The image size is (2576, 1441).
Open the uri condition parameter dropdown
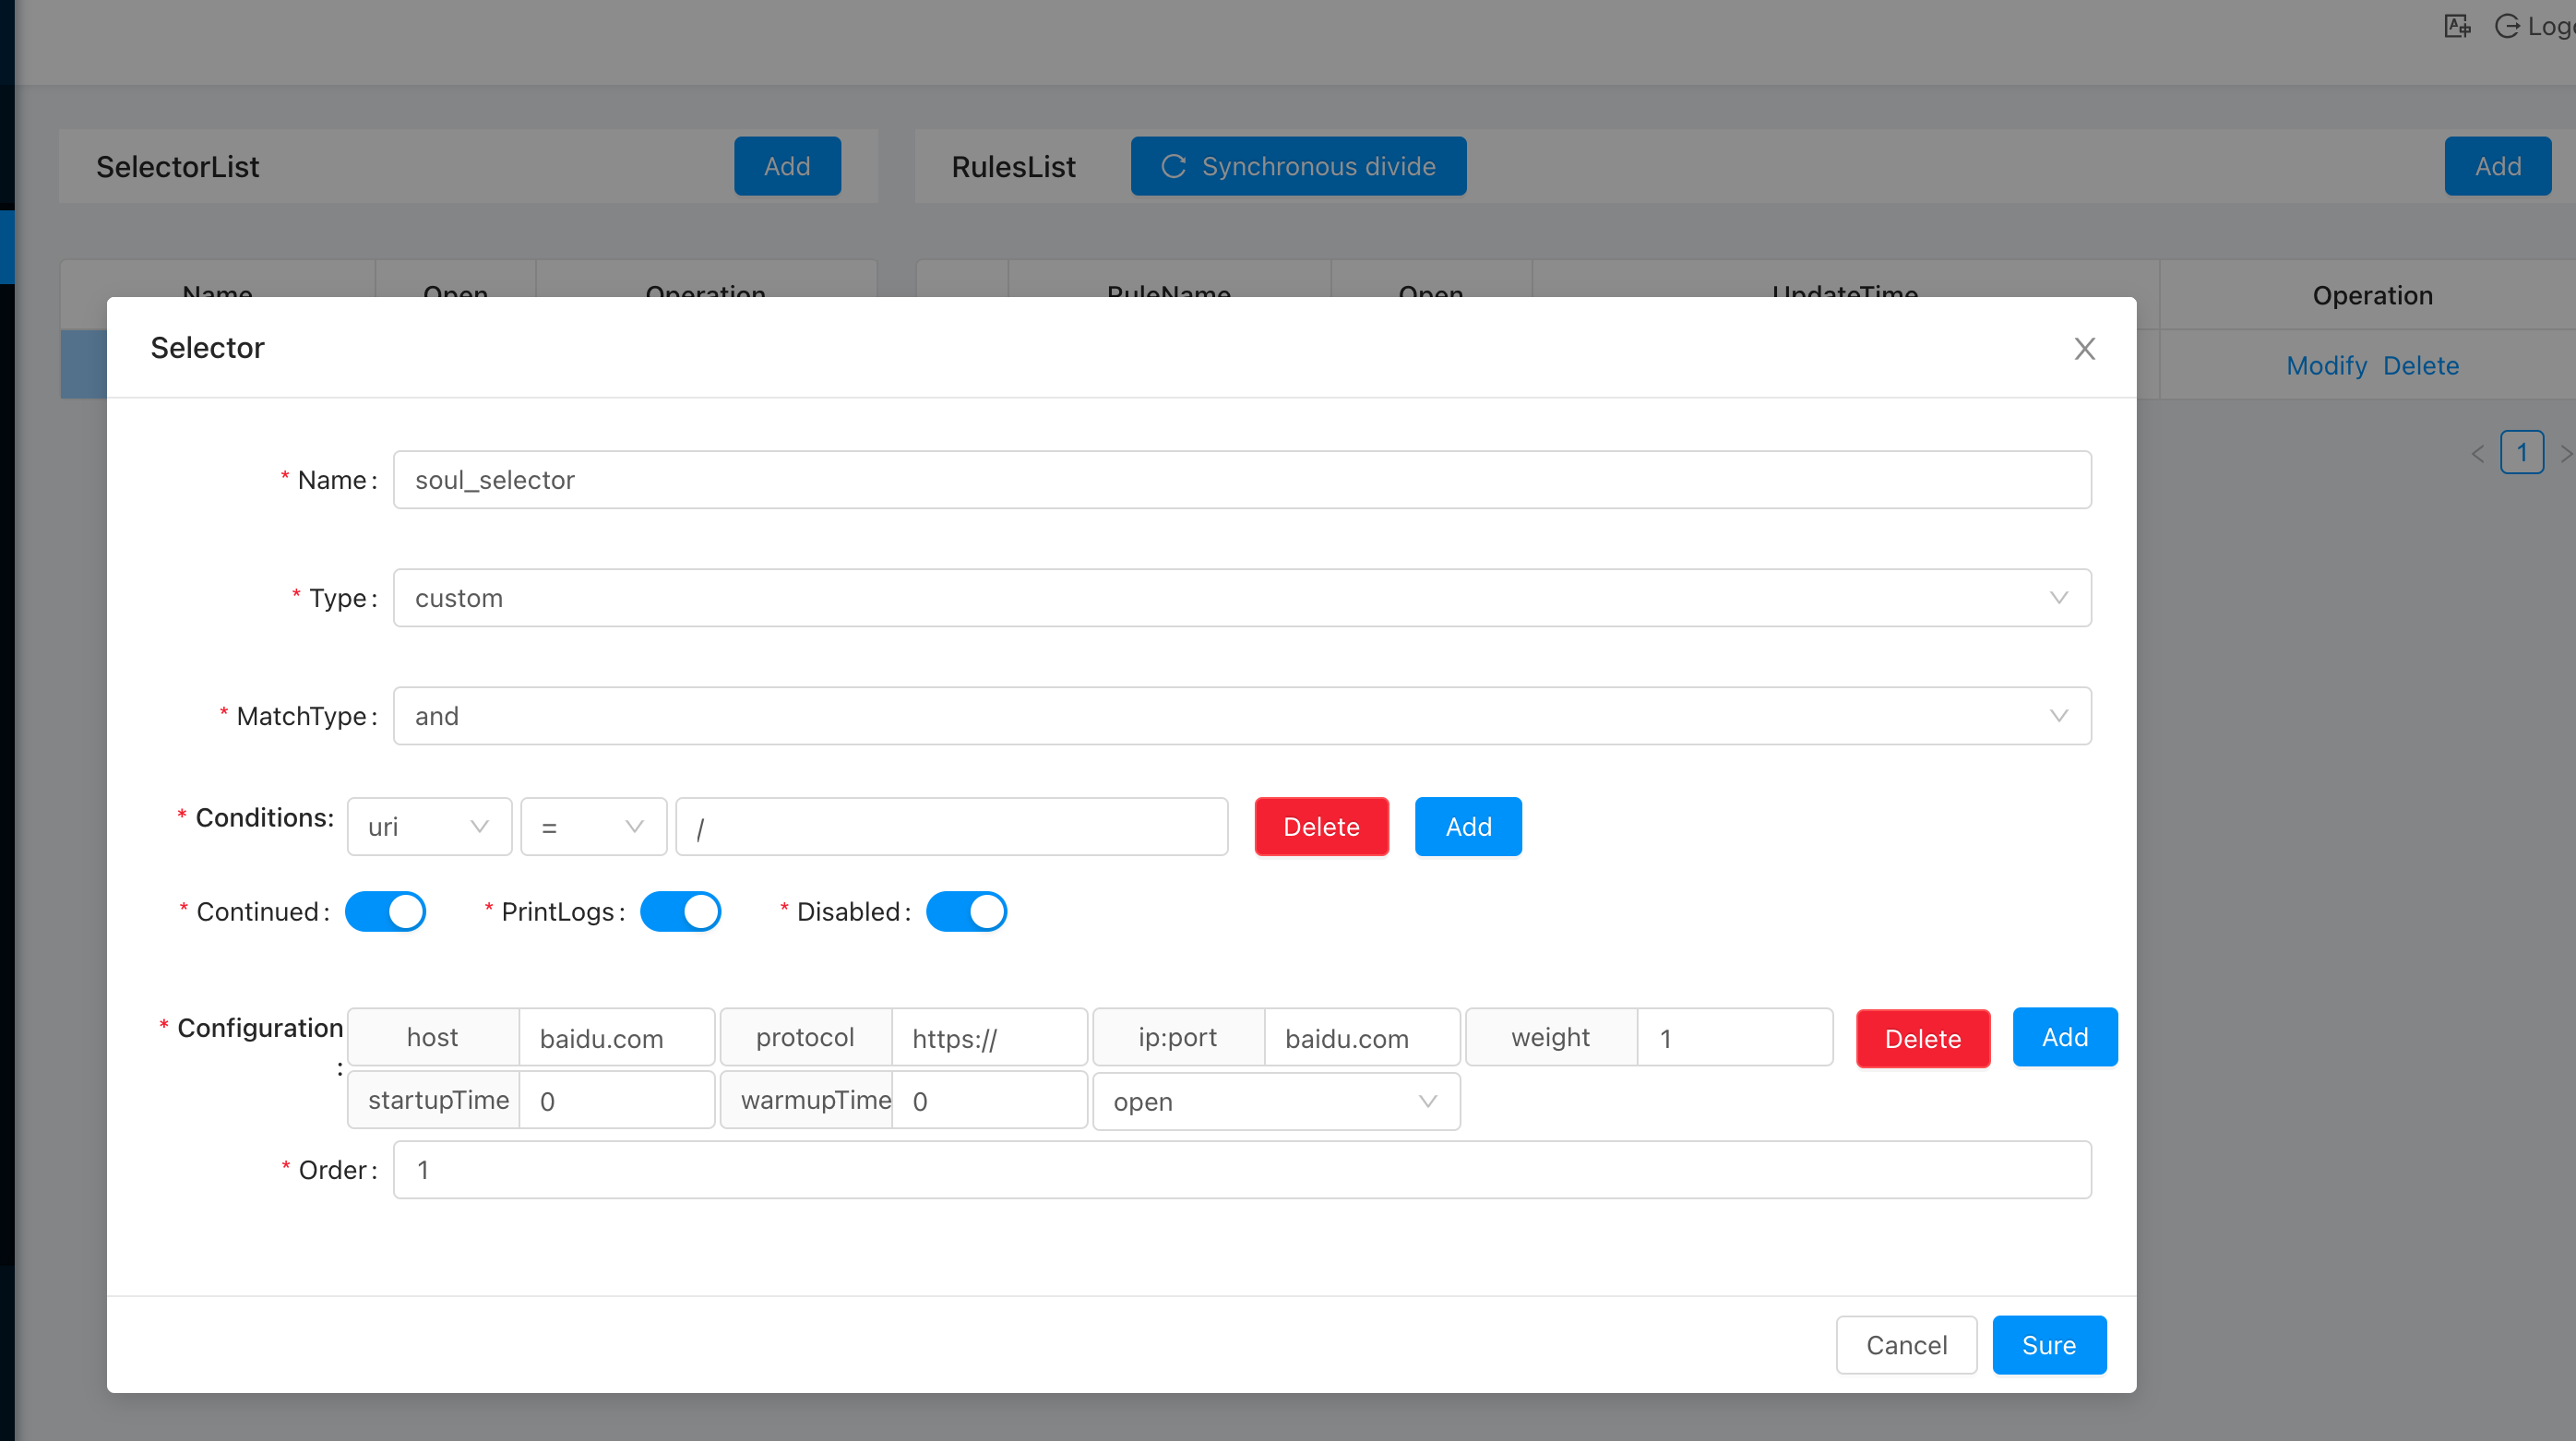point(429,827)
